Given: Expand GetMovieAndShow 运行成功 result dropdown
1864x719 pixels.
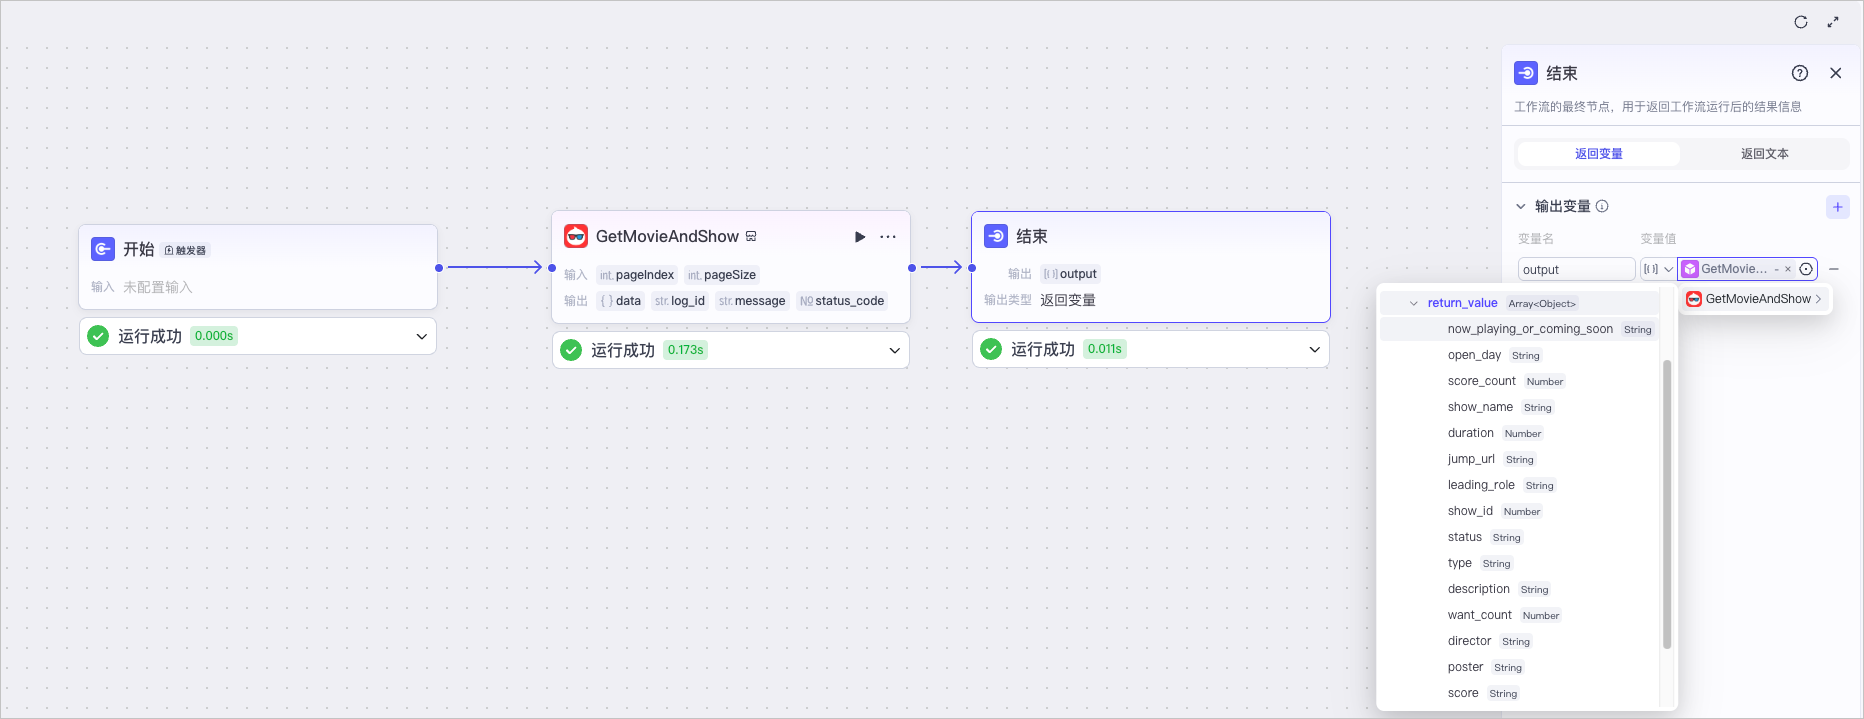Looking at the screenshot, I should (895, 350).
